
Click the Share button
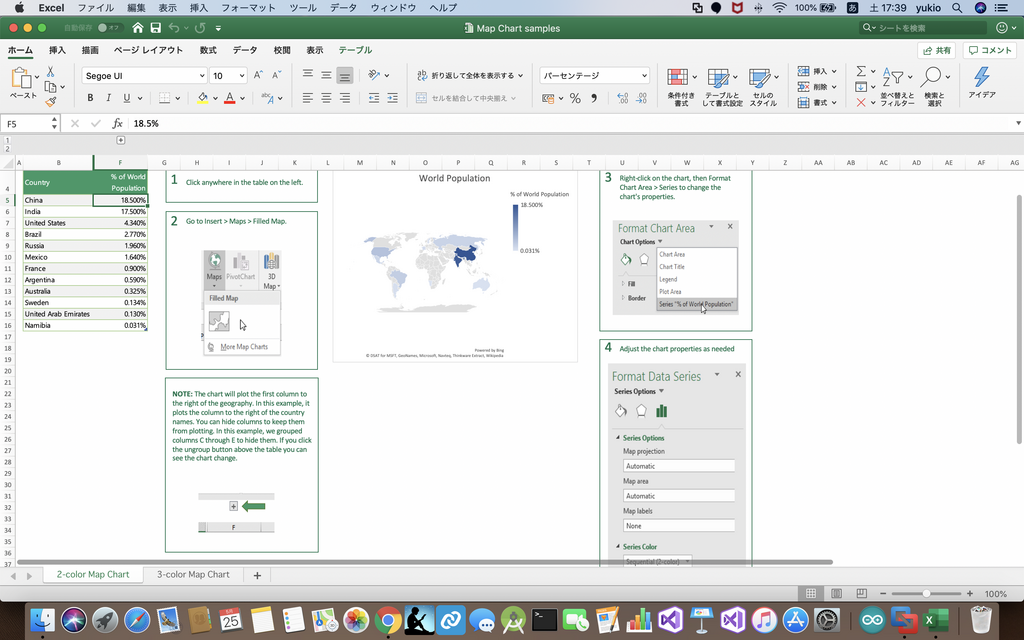(935, 50)
